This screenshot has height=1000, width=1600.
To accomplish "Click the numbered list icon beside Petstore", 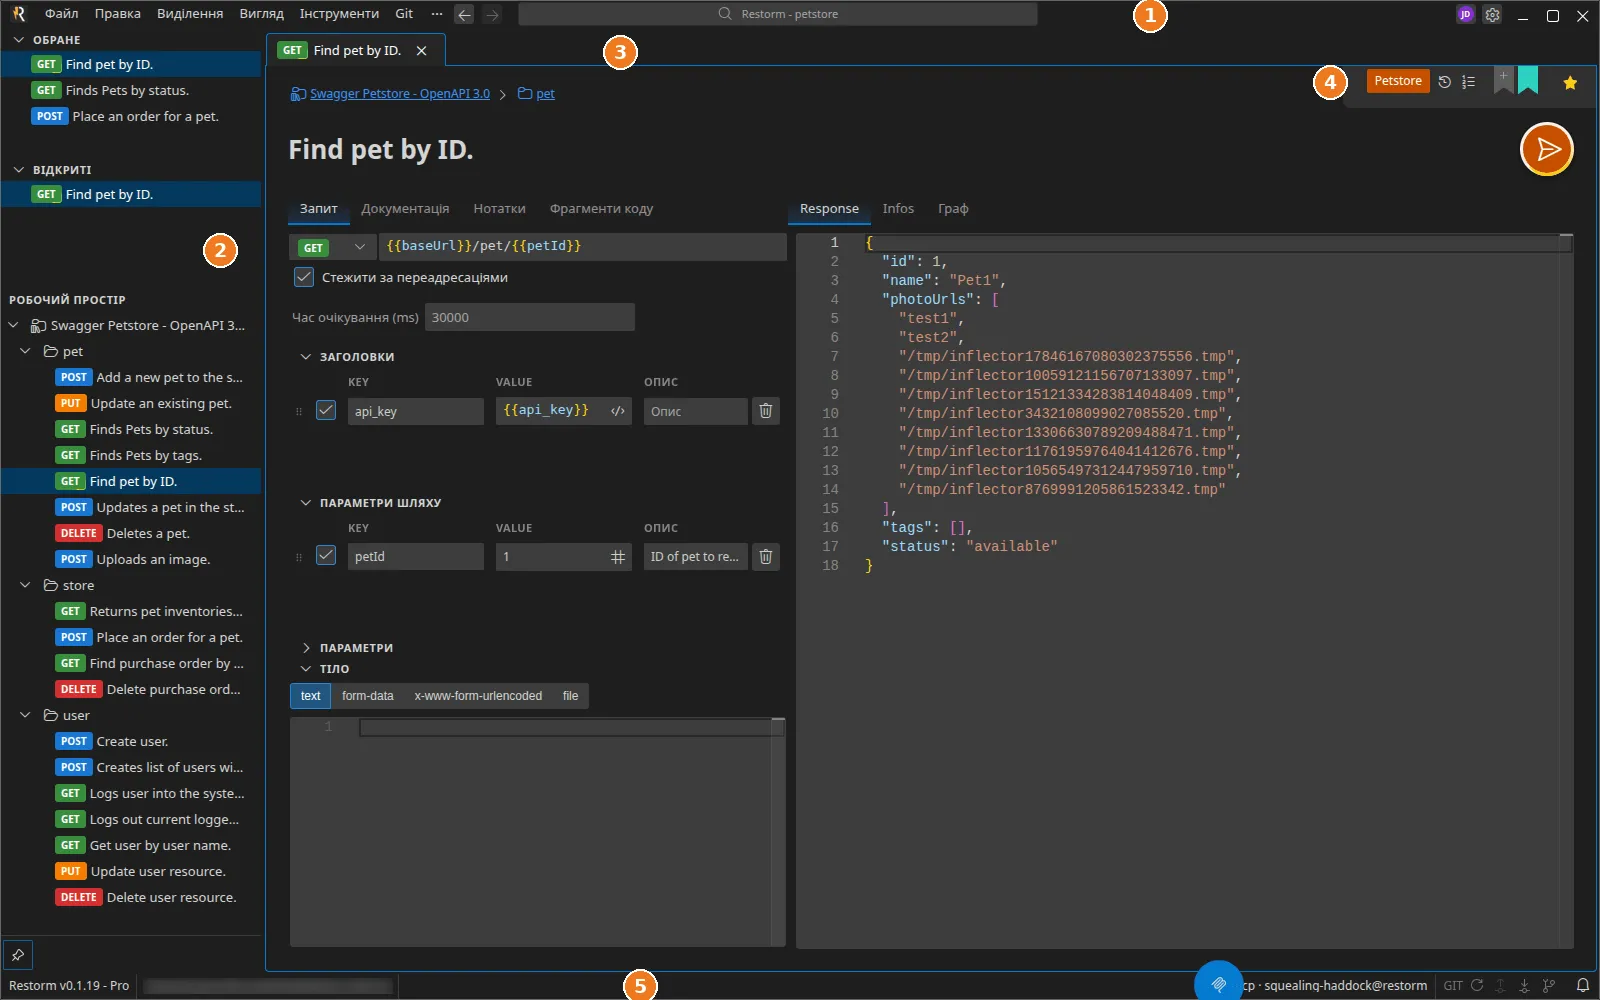I will tap(1468, 82).
